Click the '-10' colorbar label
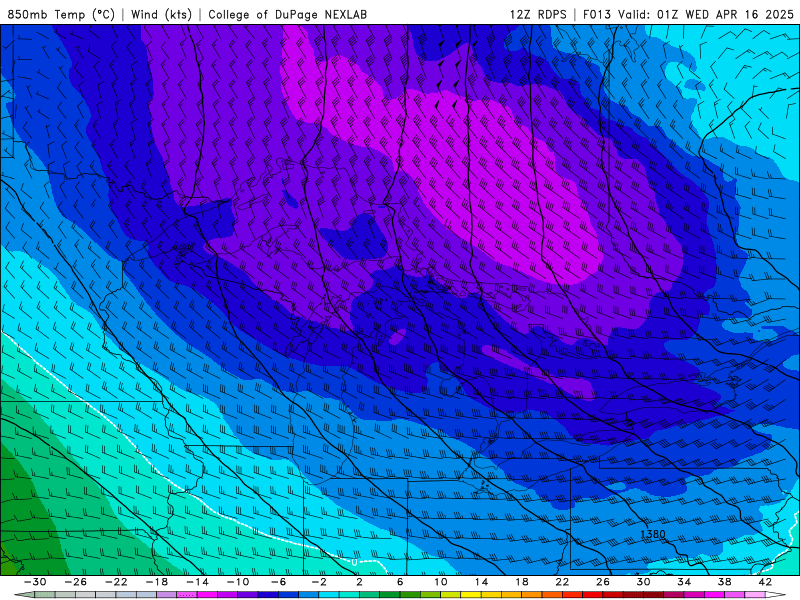The image size is (800, 600). [238, 582]
